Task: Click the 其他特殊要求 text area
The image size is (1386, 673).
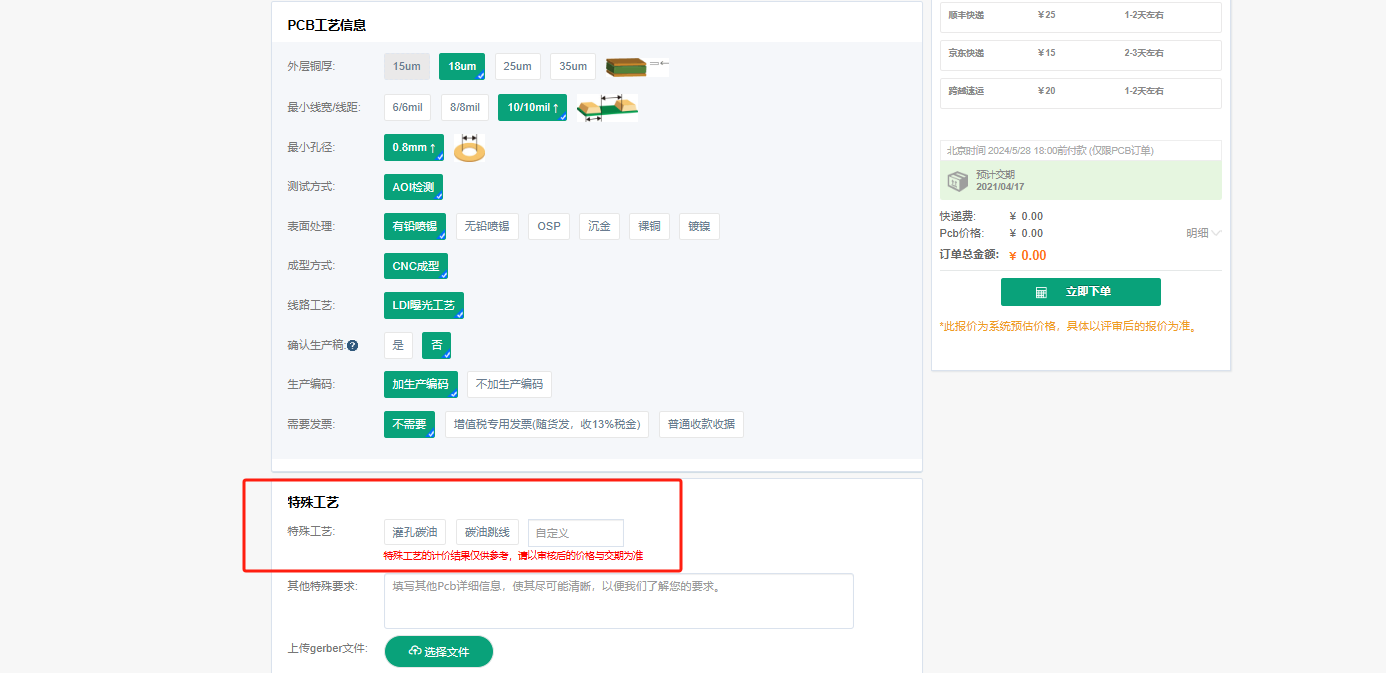Action: 618,600
